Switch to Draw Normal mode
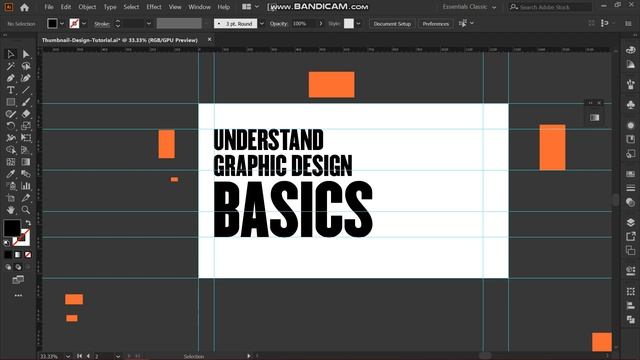Image resolution: width=640 pixels, height=360 pixels. pos(8,267)
